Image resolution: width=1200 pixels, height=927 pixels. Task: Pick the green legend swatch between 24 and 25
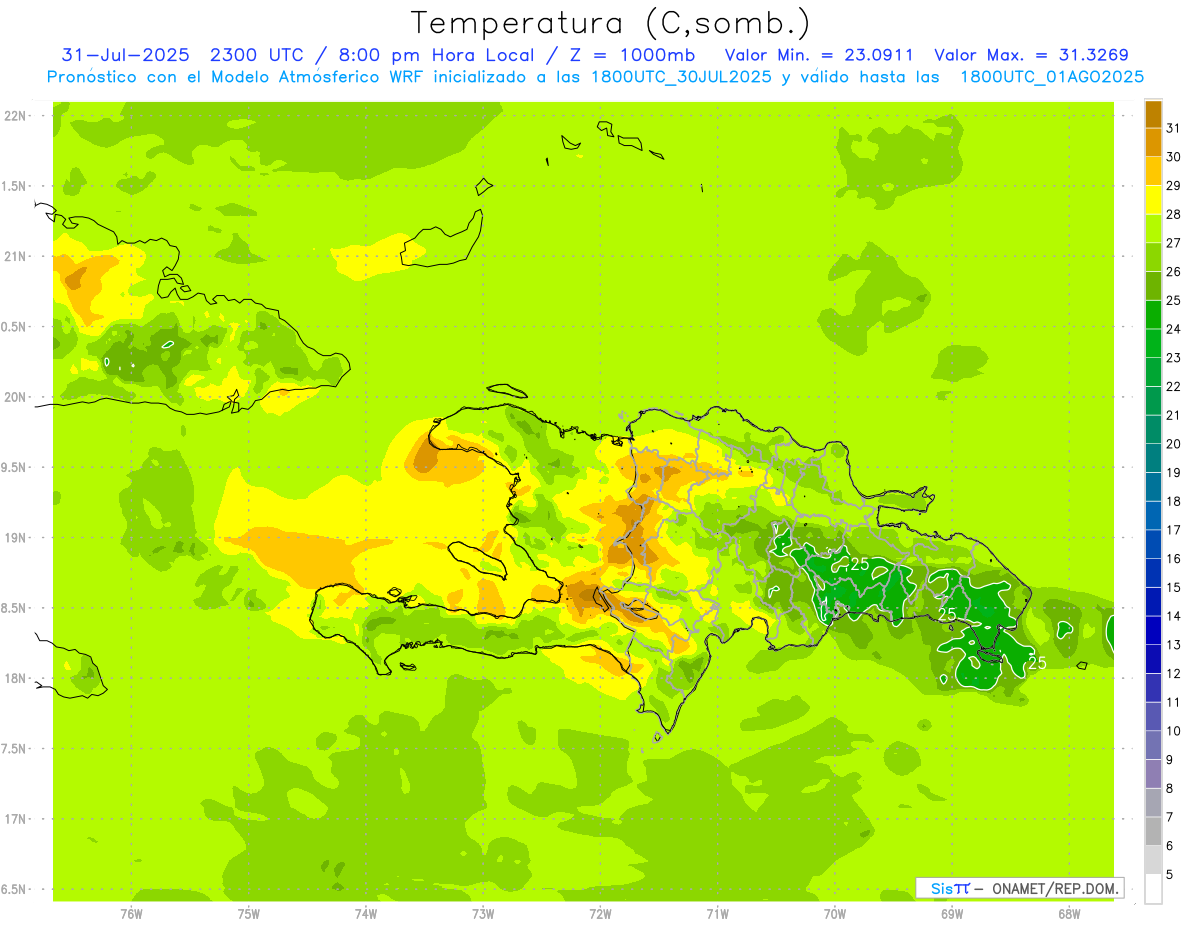[1153, 314]
